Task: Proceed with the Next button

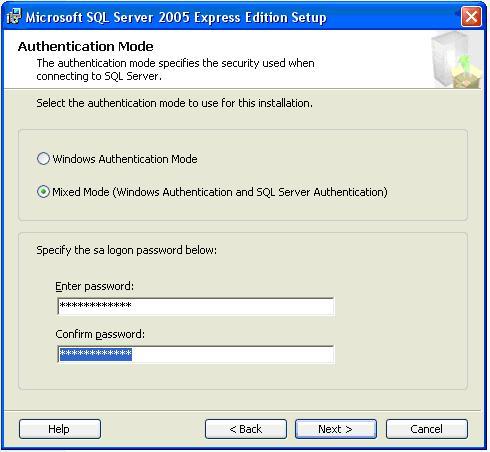Action: (x=336, y=429)
